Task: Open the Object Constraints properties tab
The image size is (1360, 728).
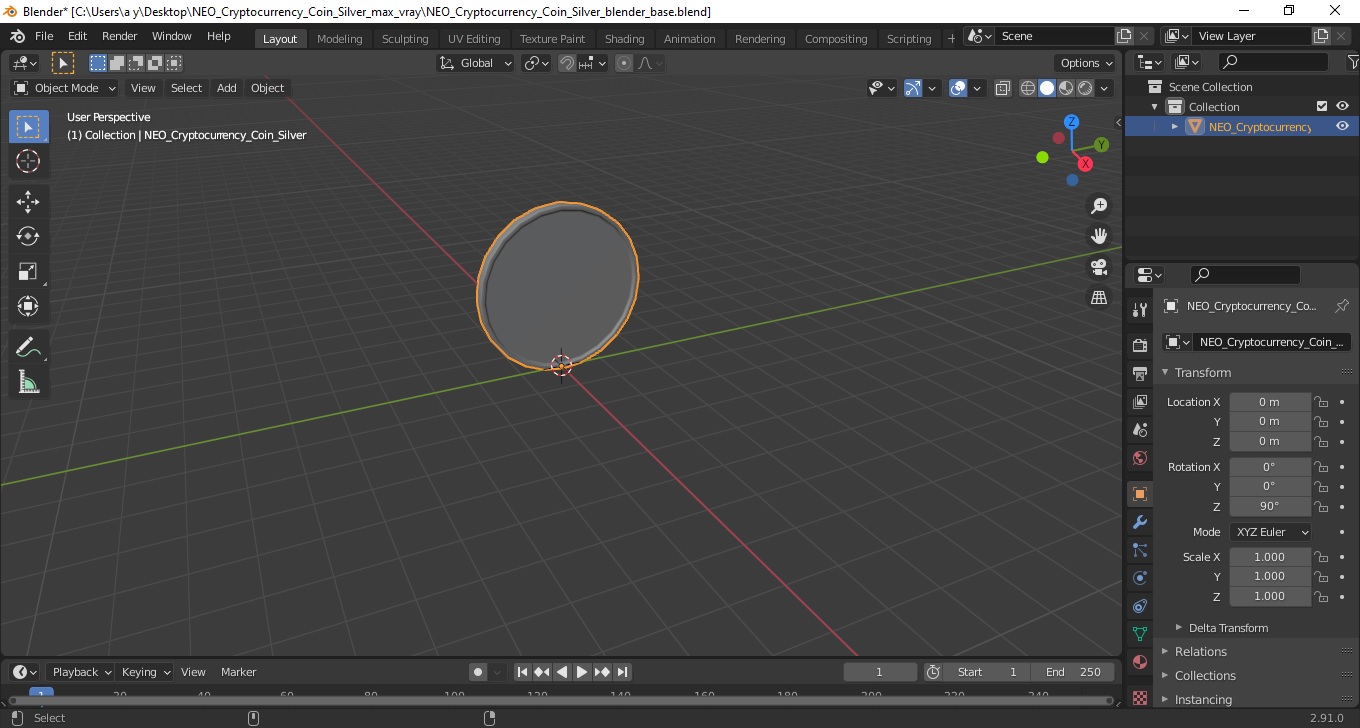Action: click(1139, 606)
